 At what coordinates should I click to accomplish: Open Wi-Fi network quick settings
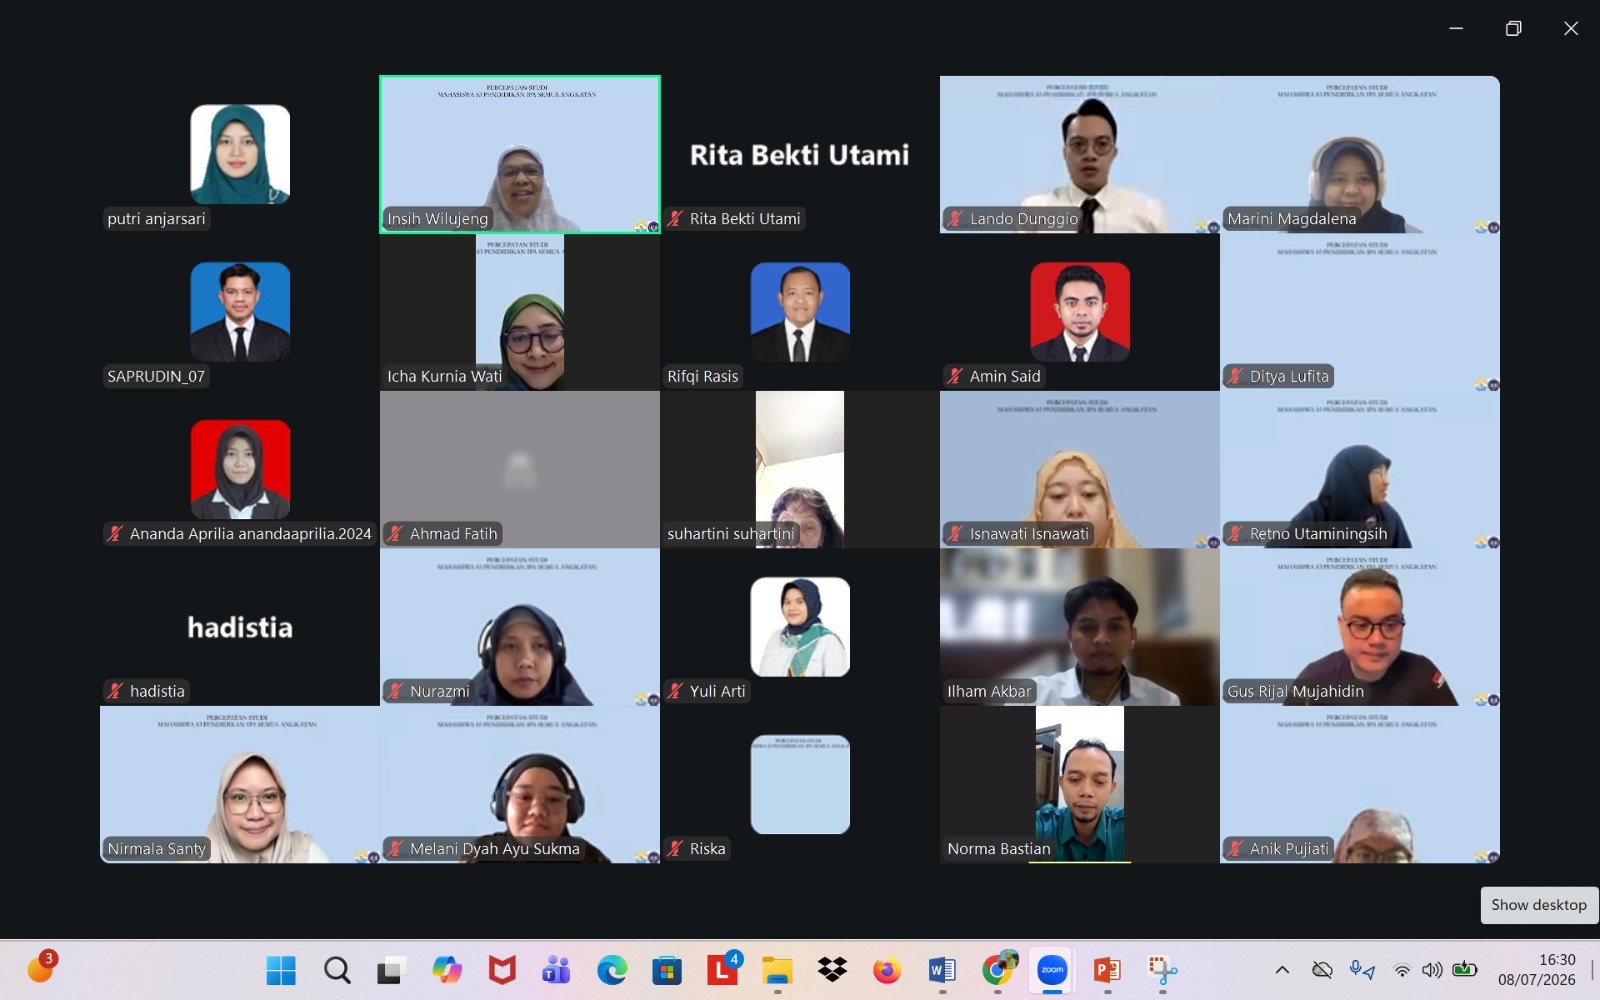1402,970
